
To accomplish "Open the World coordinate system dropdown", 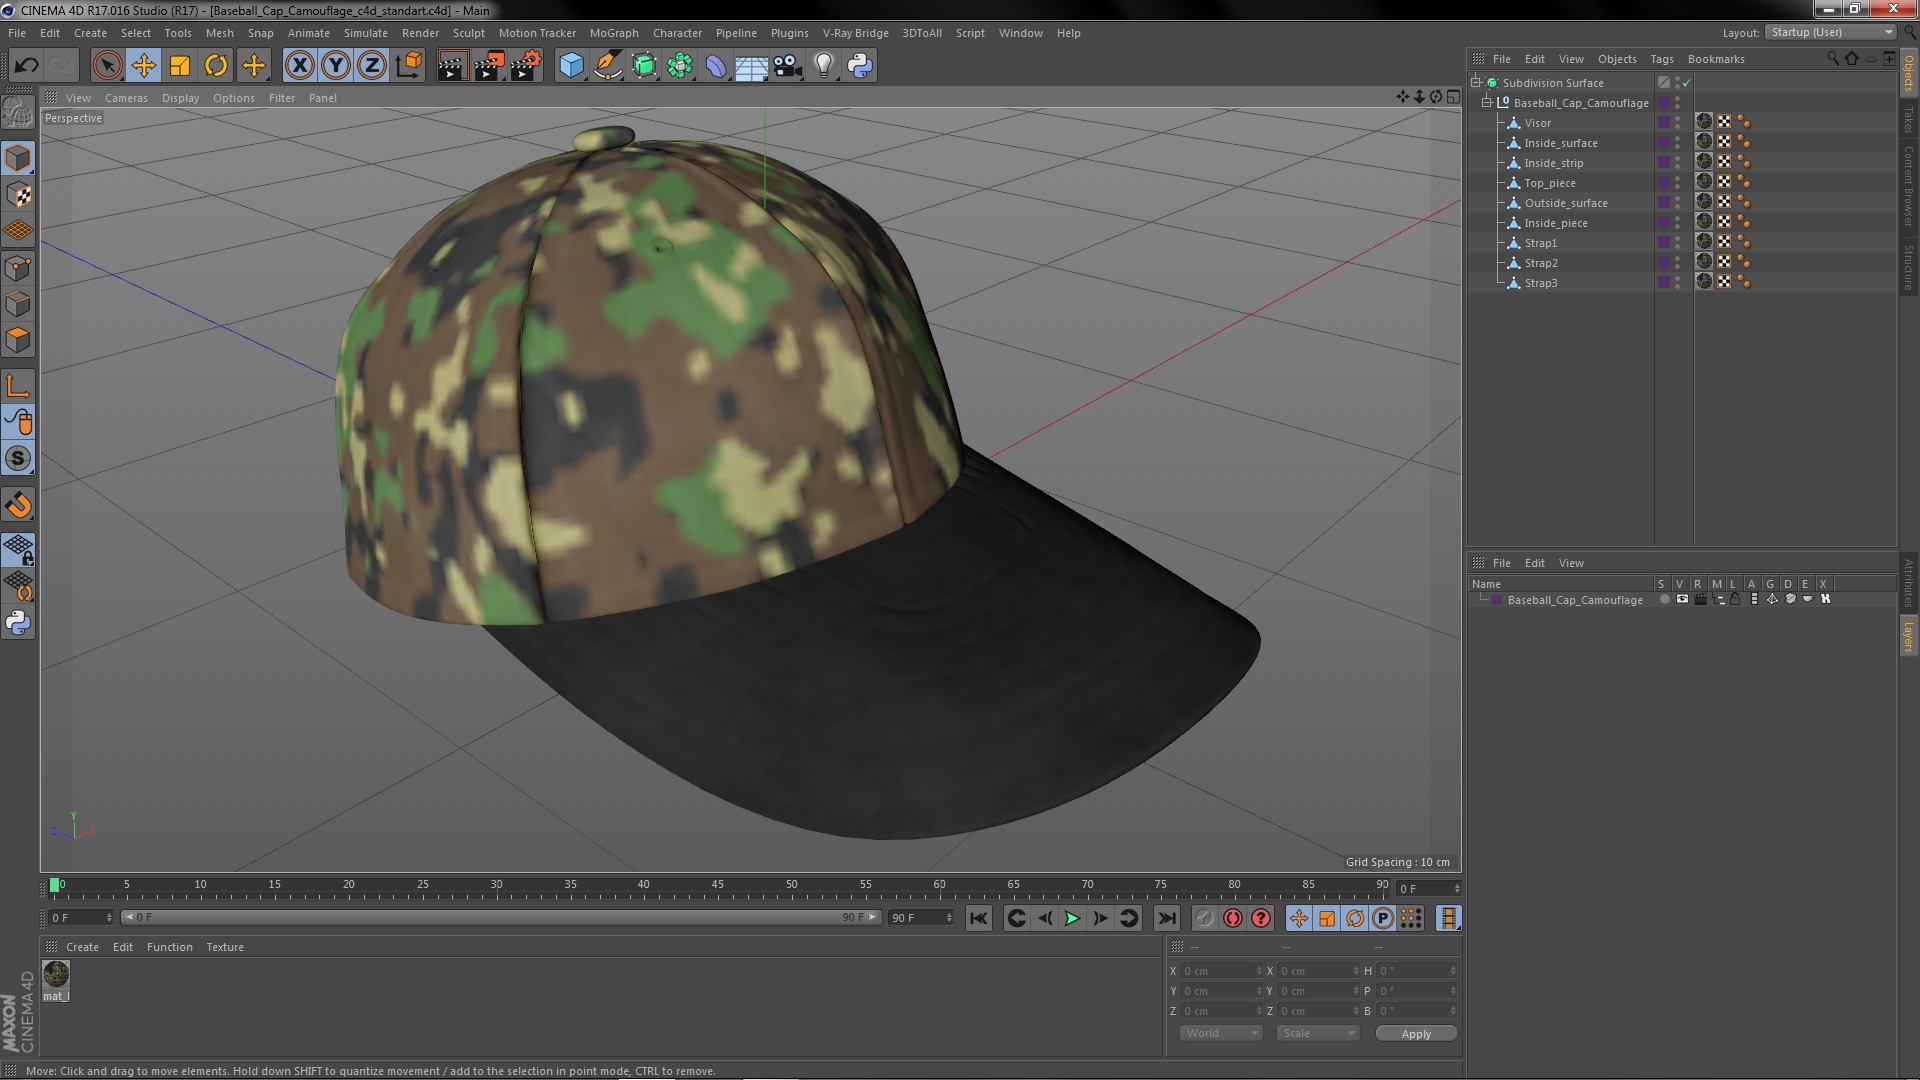I will tap(1221, 1033).
